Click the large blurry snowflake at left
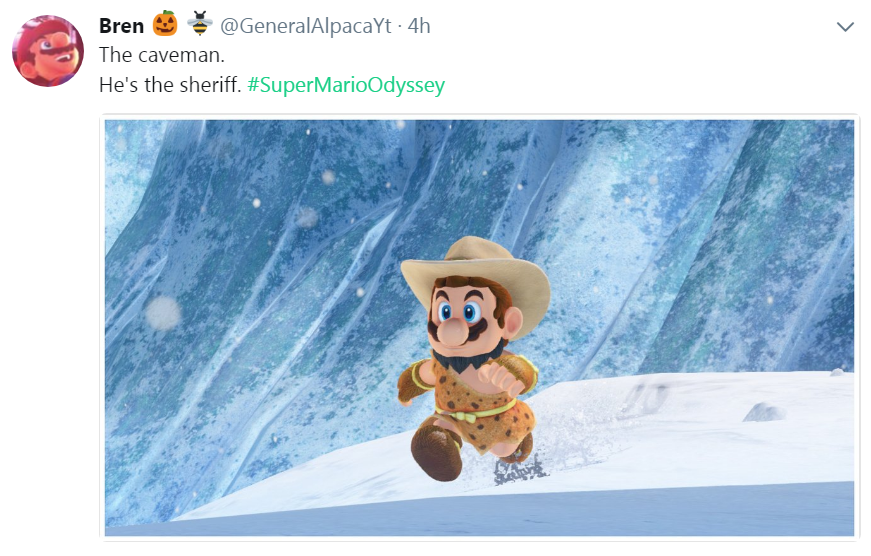Screen dimensions: 871x556 [163, 314]
